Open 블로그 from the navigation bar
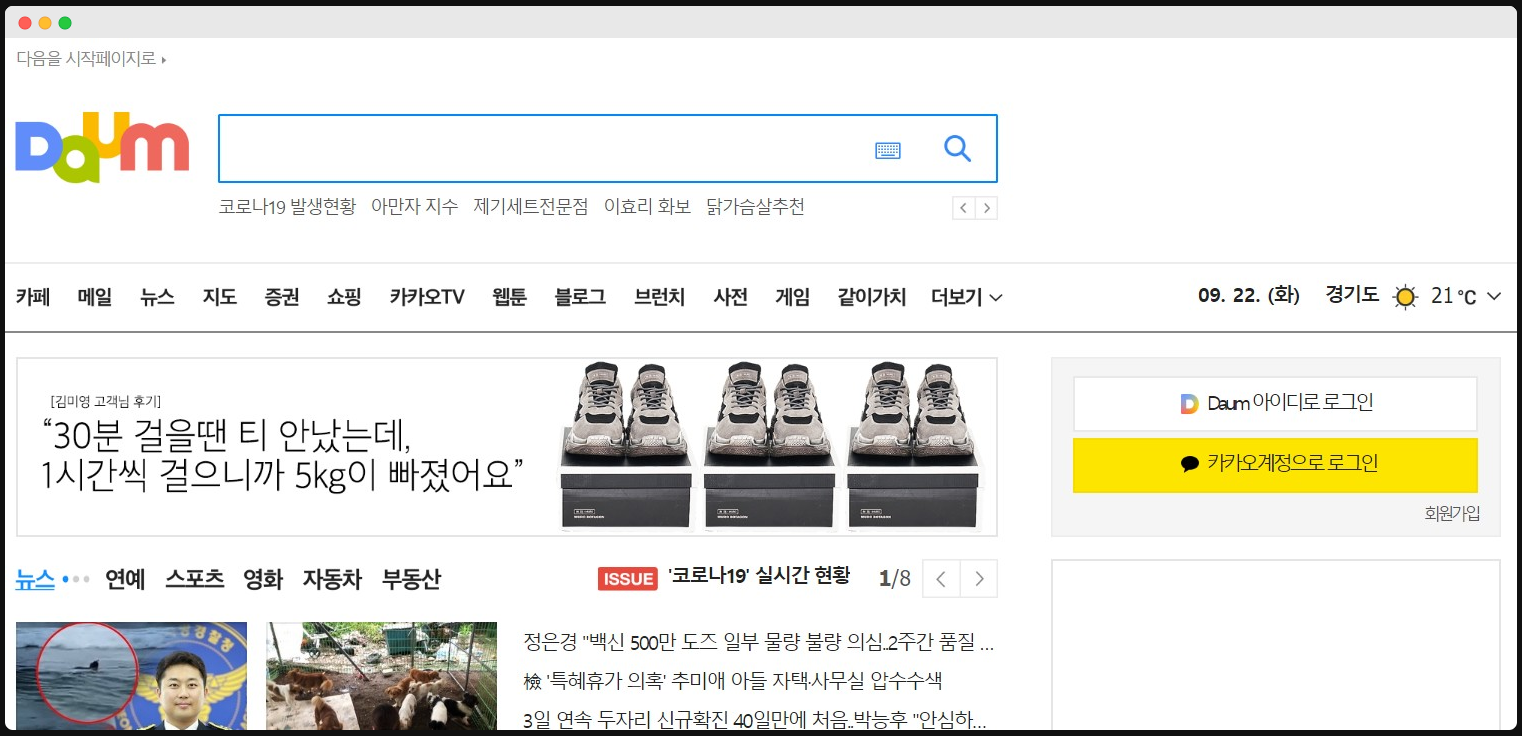Viewport: 1522px width, 736px height. coord(580,297)
